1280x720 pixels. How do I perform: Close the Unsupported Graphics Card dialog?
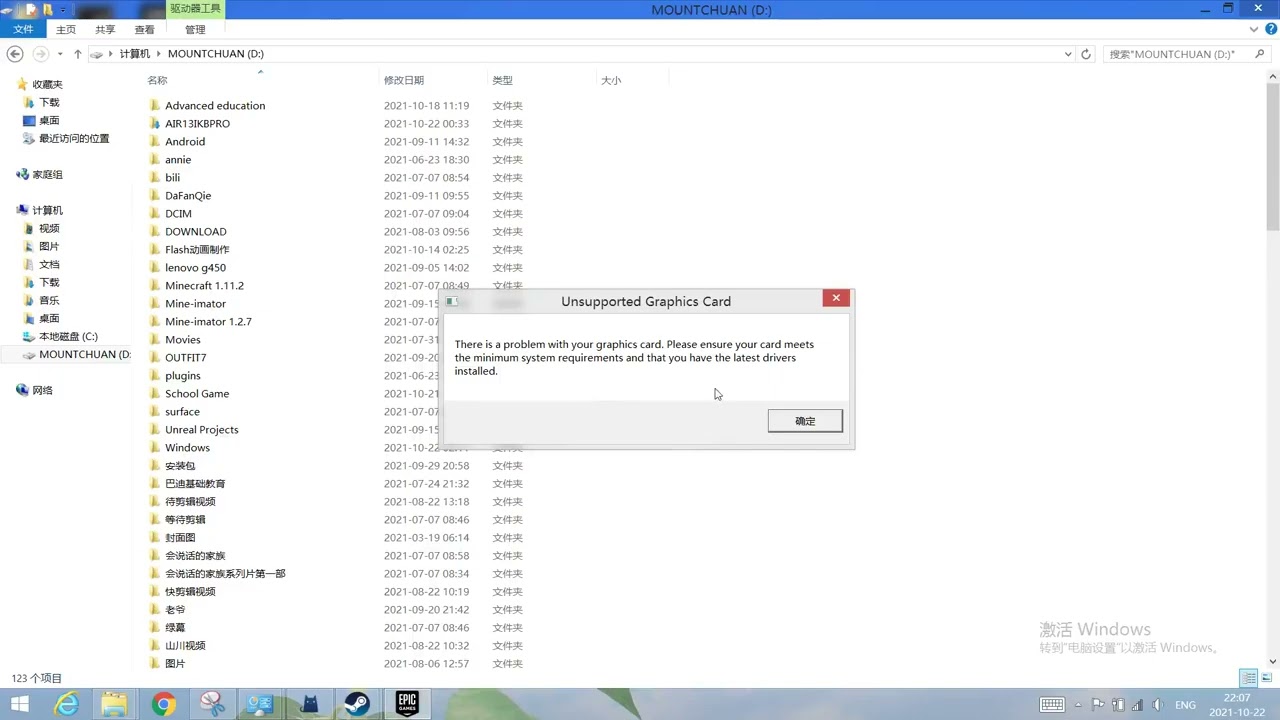(x=836, y=298)
